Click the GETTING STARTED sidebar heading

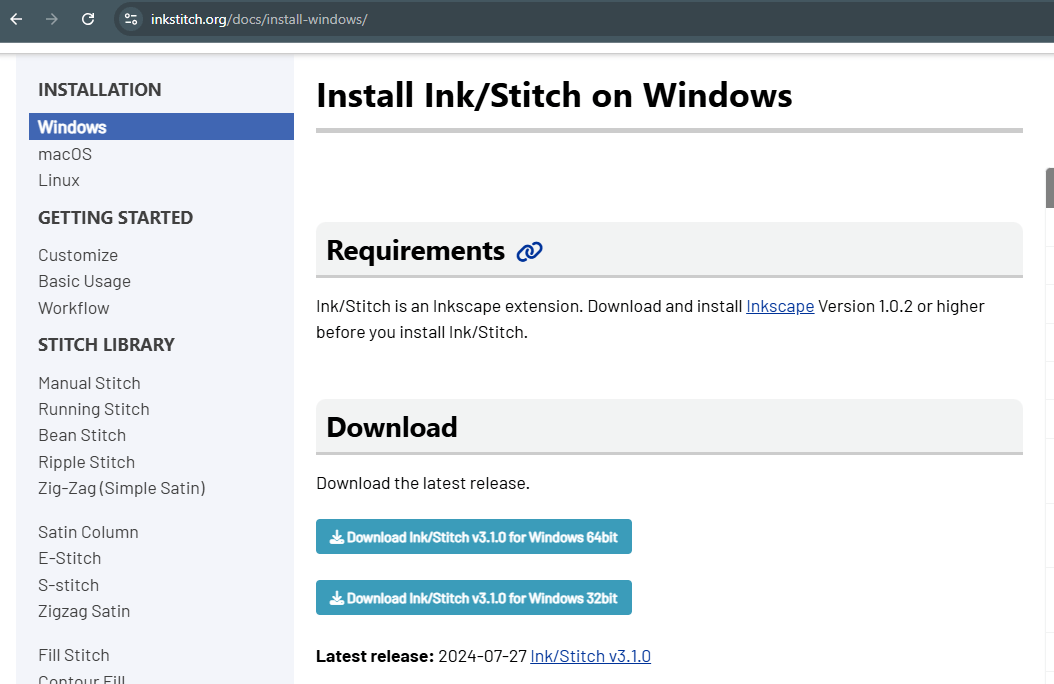116,218
